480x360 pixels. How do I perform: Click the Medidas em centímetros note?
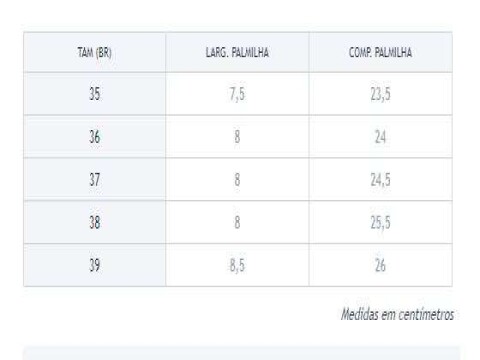pyautogui.click(x=397, y=314)
